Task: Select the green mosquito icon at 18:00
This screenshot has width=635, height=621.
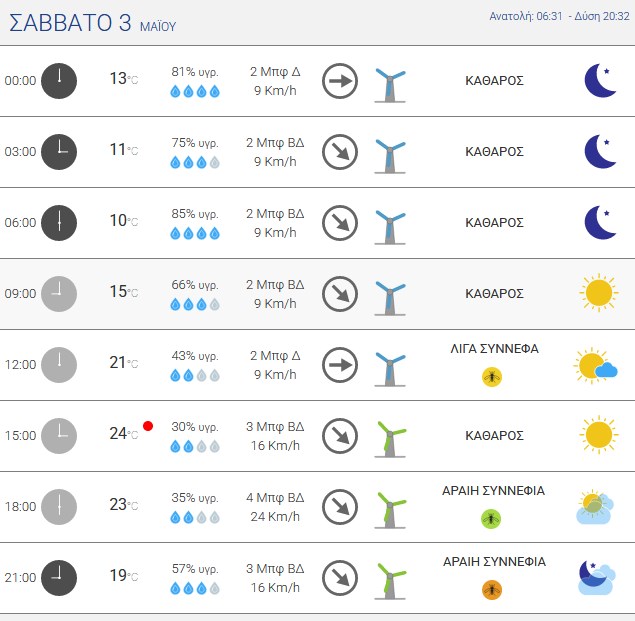Action: pos(491,519)
